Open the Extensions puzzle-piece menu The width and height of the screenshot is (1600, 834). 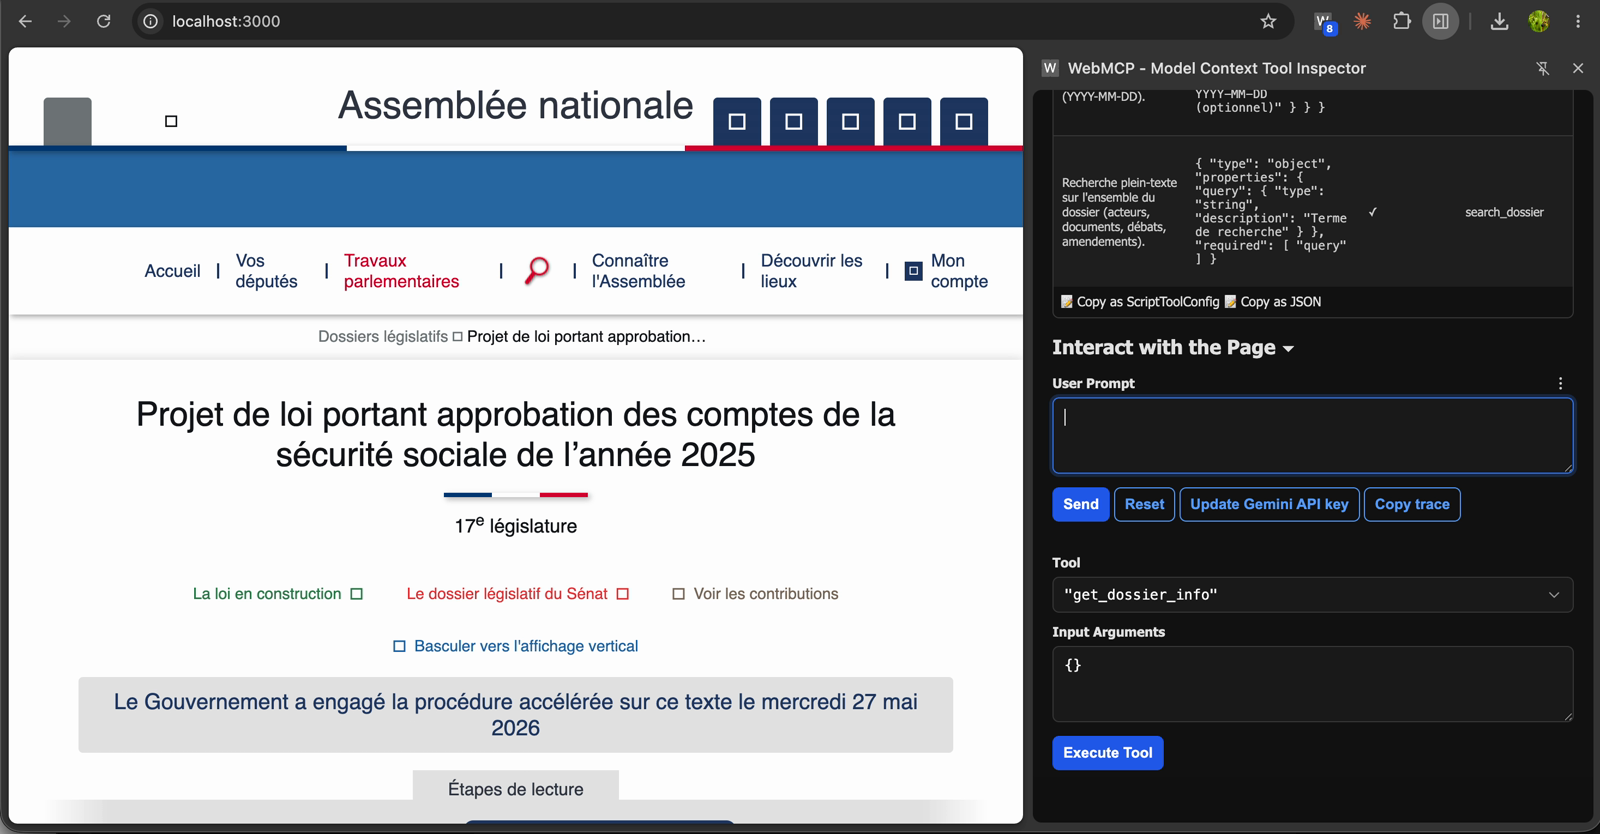(1401, 21)
